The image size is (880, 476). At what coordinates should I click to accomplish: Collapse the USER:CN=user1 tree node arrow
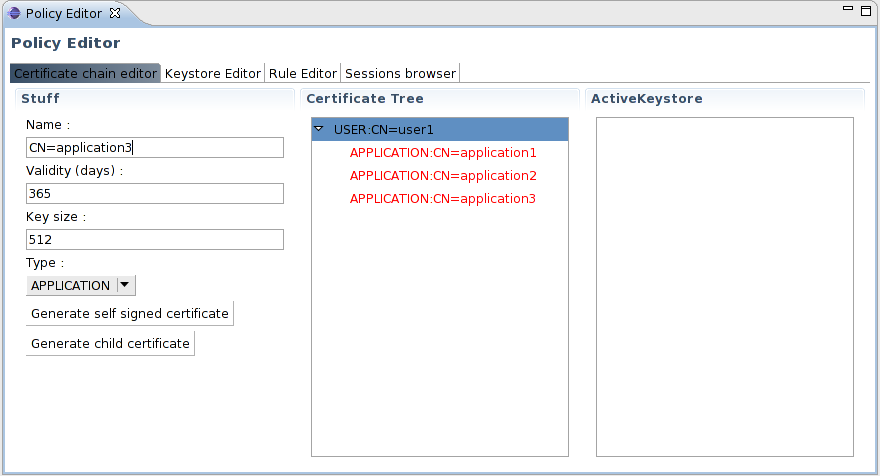pyautogui.click(x=319, y=129)
